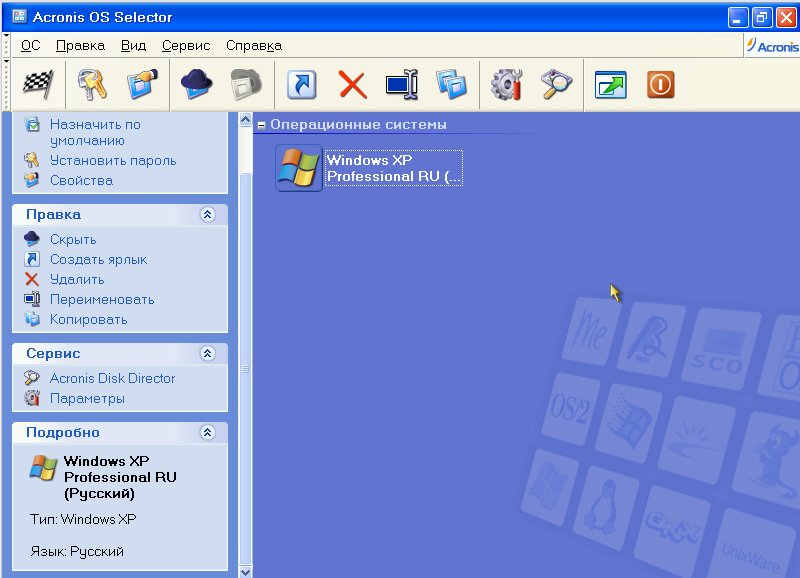Screen dimensions: 800x578
Task: Click the red X icon beside Удалить
Action: [32, 279]
